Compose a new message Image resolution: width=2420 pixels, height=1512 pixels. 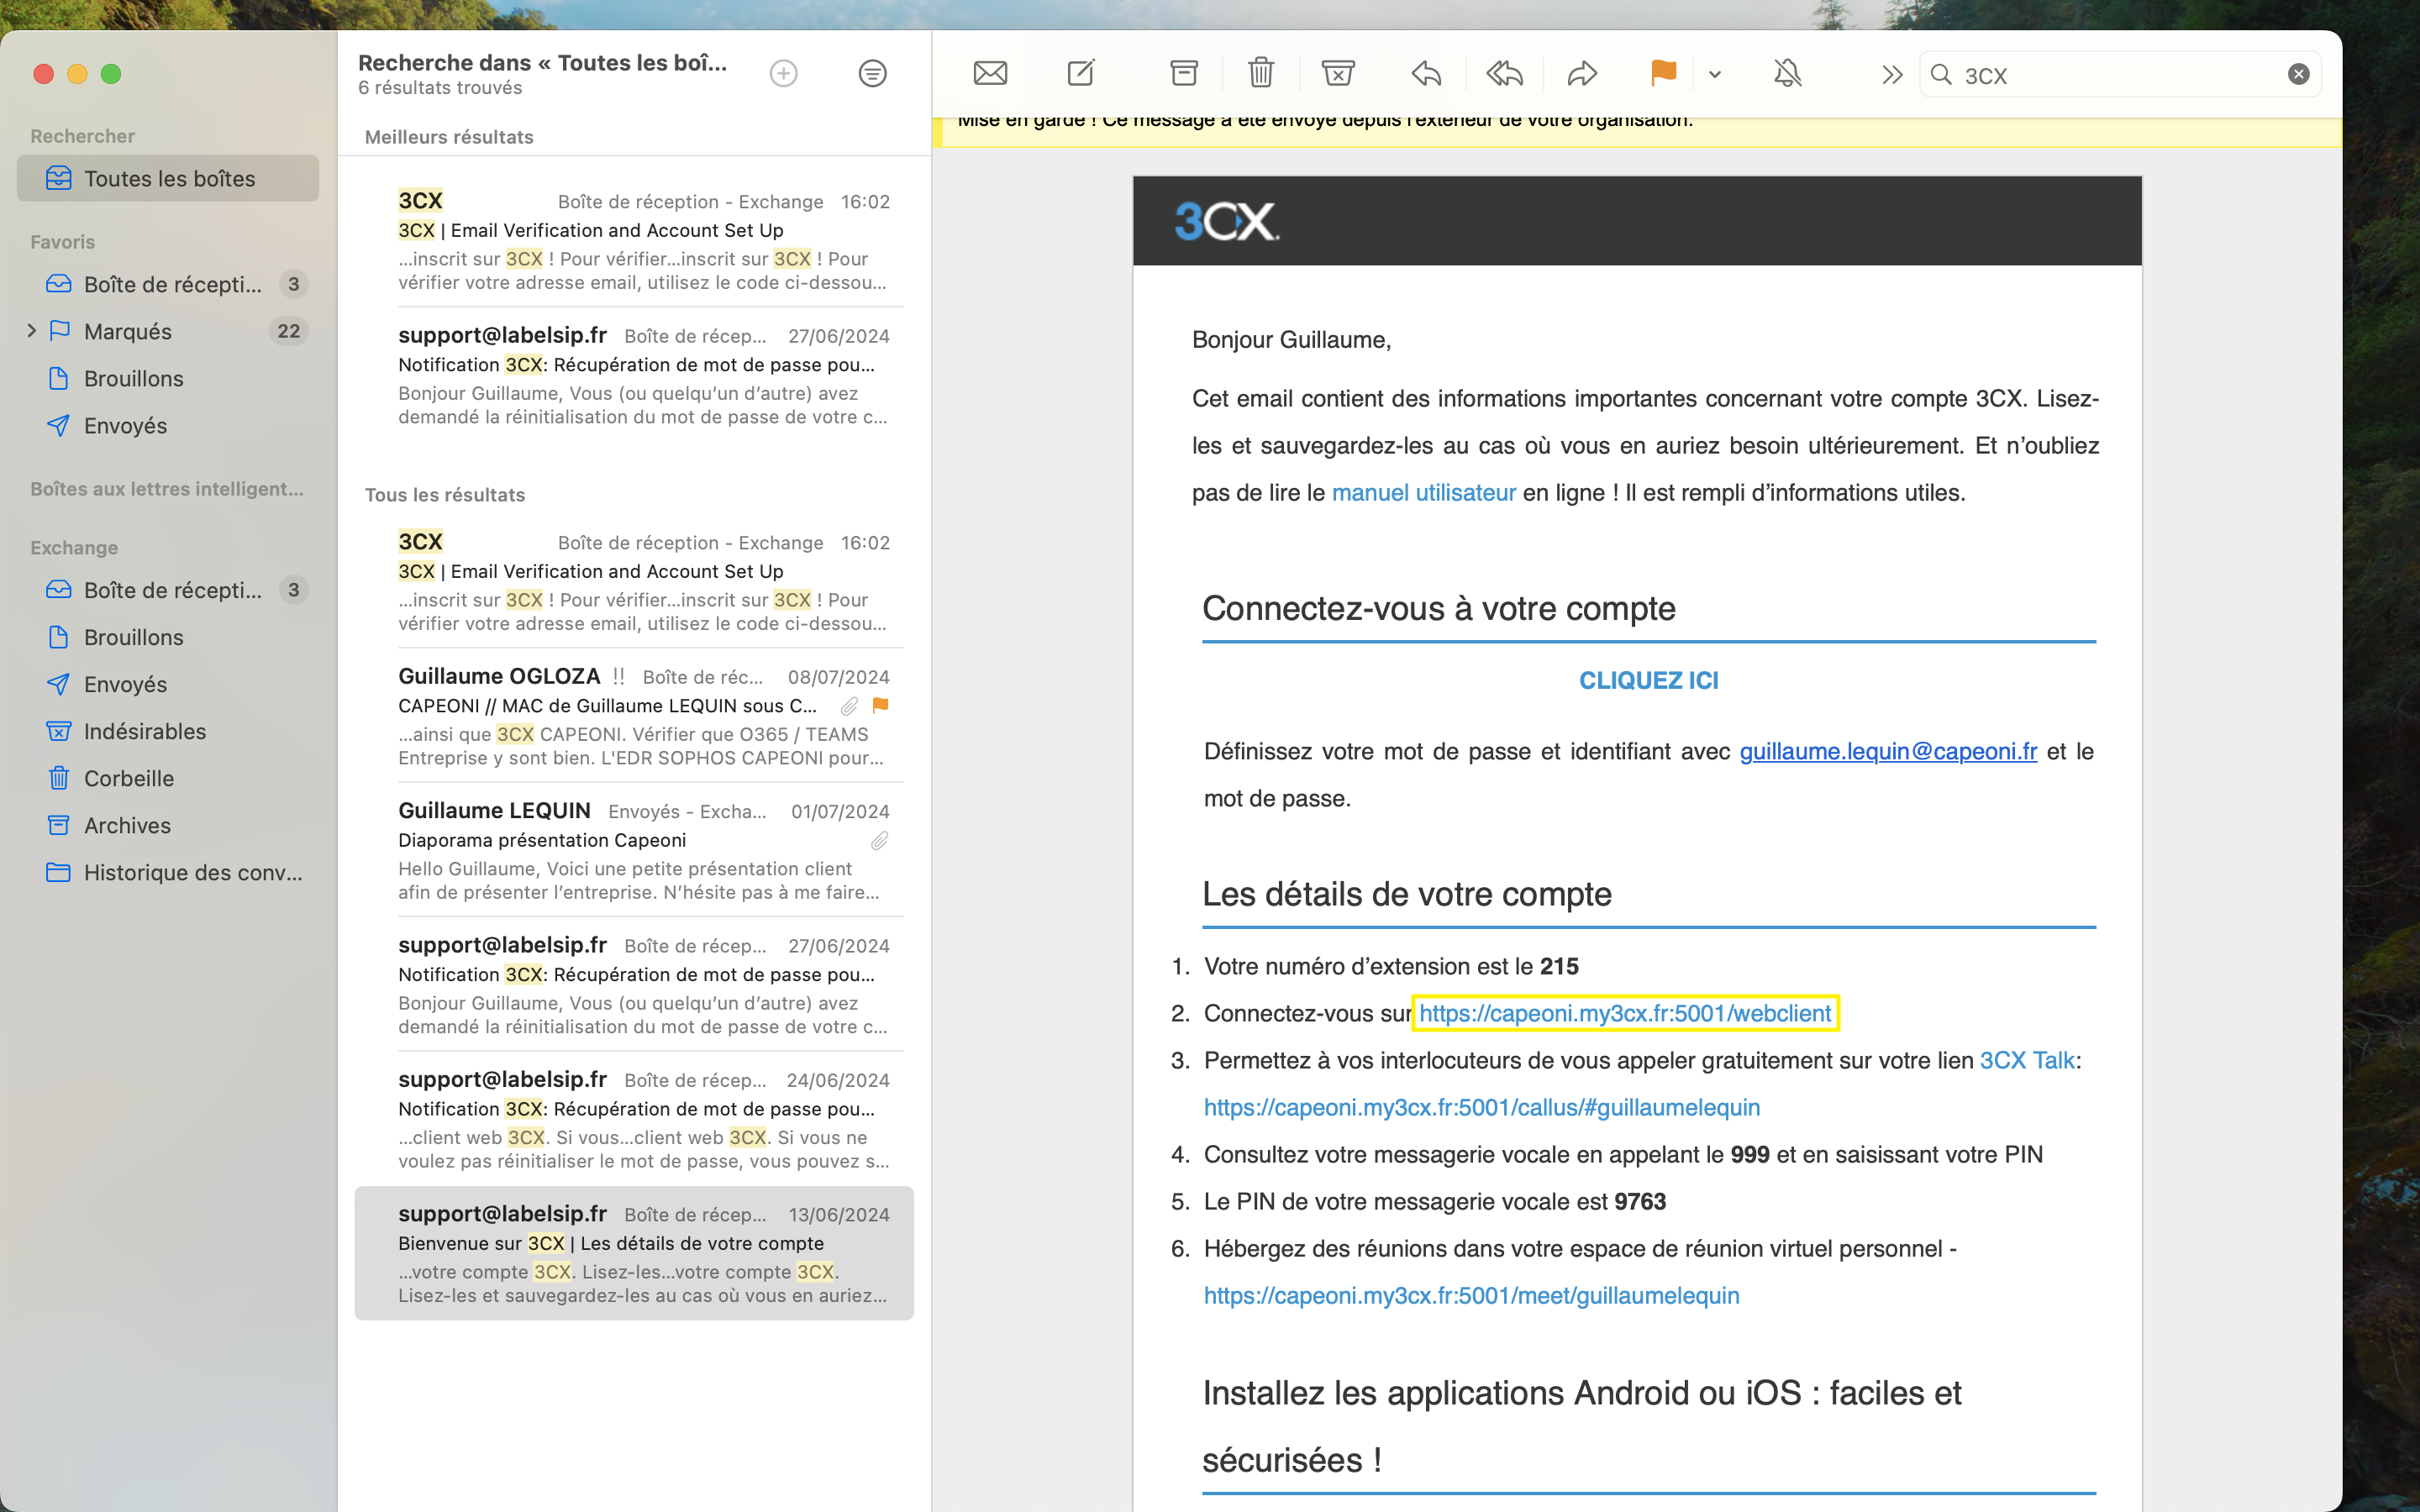pos(1081,74)
